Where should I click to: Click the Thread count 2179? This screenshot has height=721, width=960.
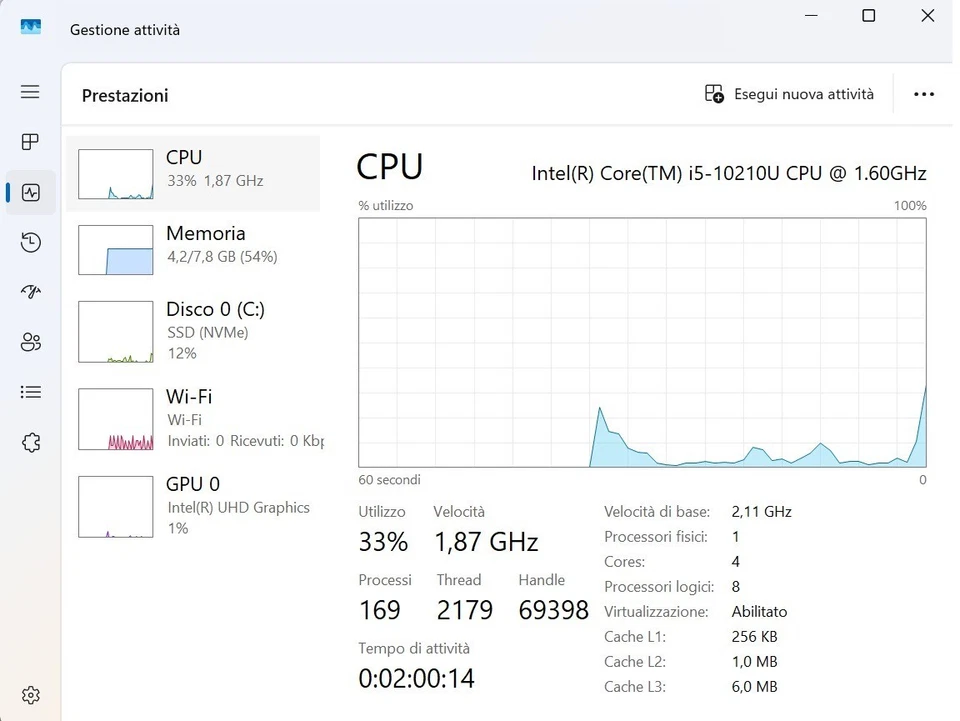[465, 610]
